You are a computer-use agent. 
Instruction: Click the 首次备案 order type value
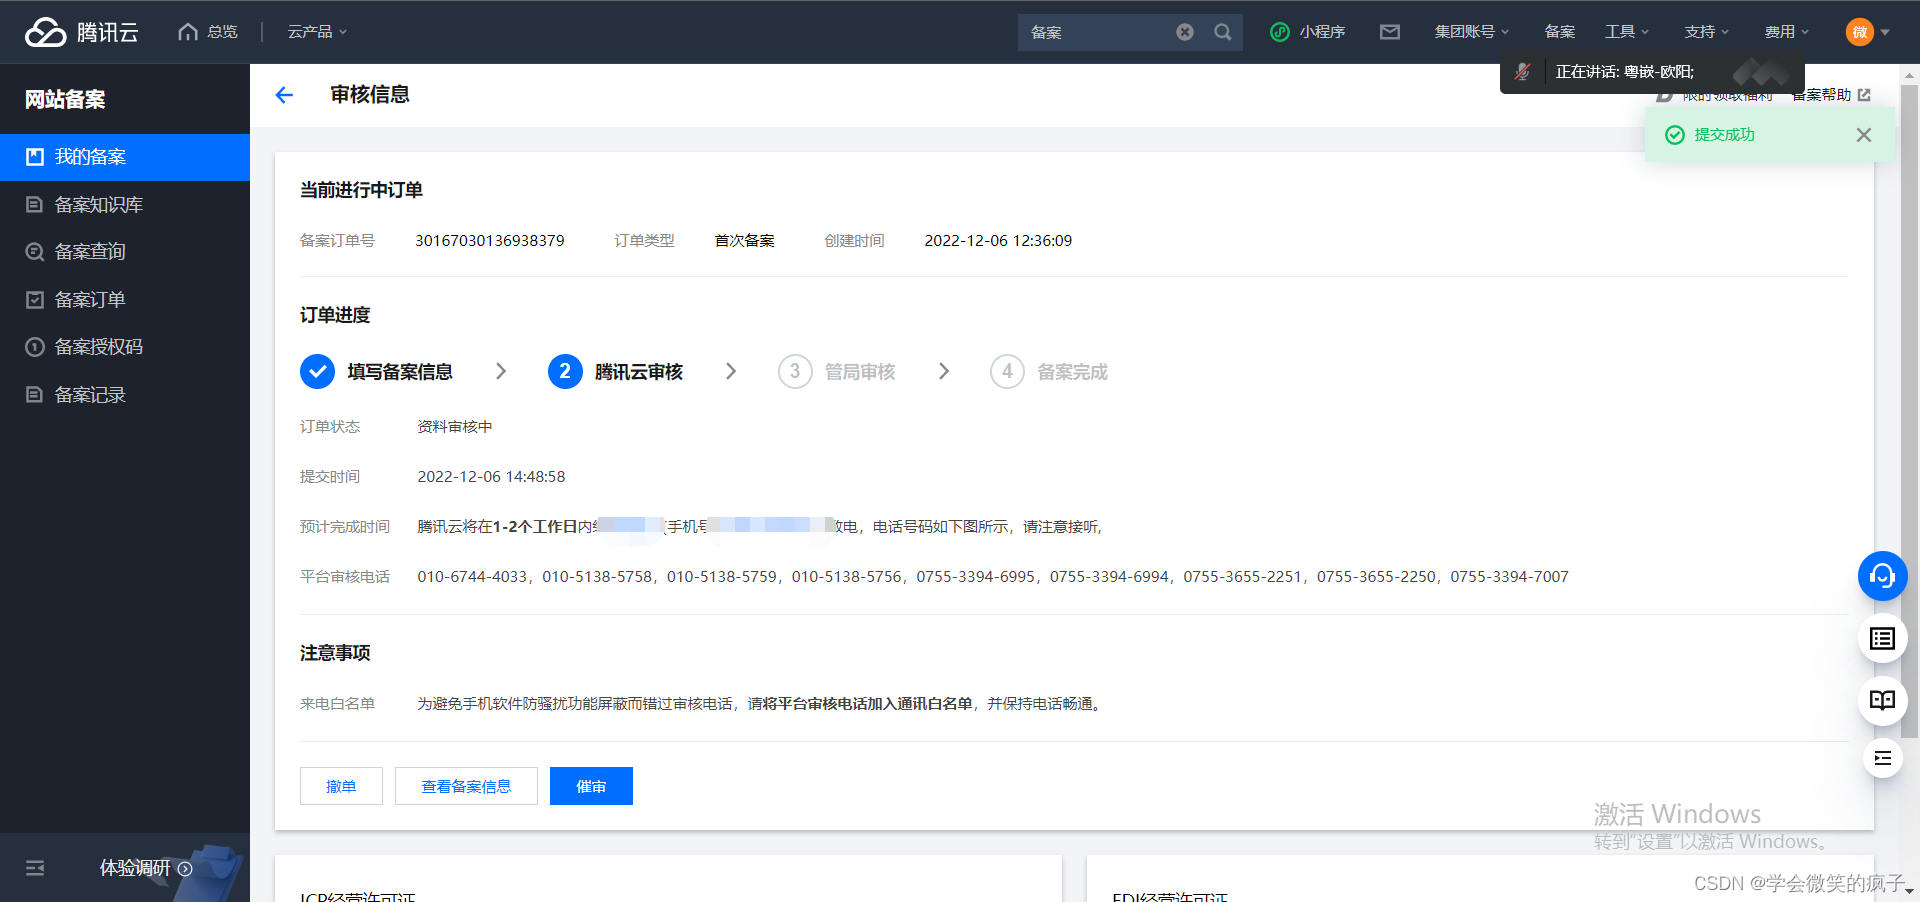744,241
